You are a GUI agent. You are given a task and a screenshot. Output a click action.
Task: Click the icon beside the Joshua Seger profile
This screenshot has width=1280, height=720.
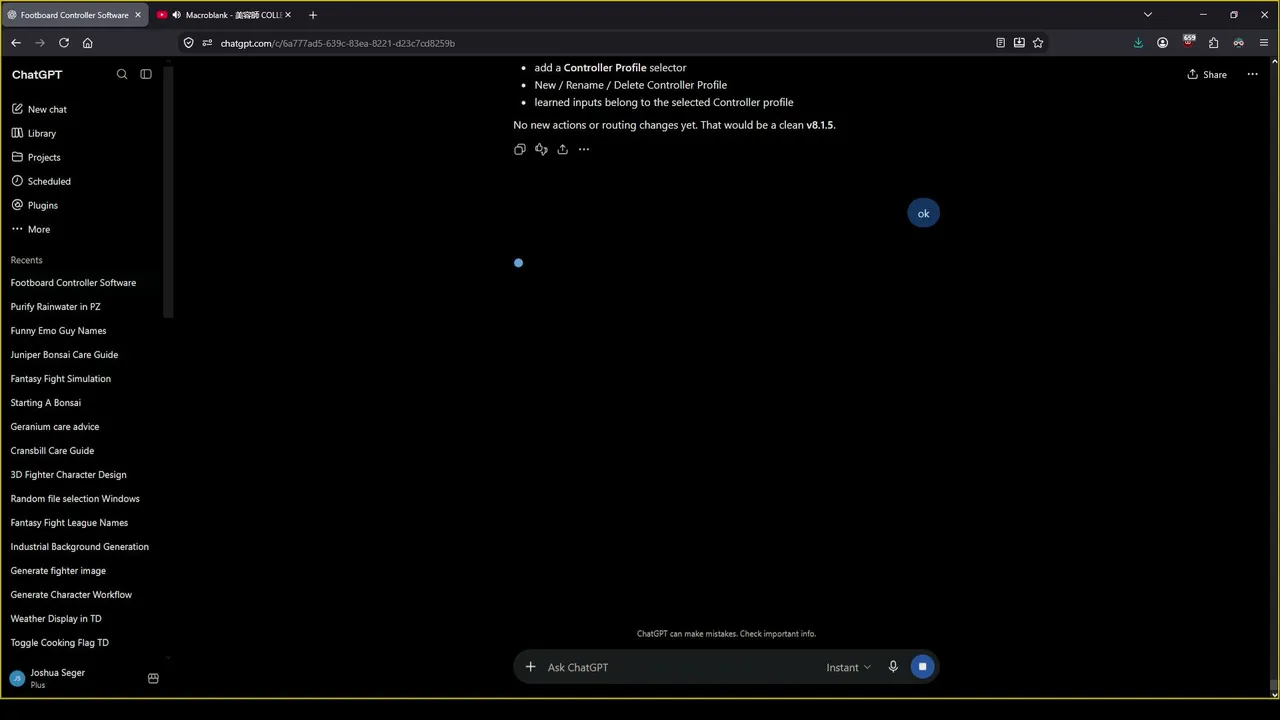[x=153, y=678]
